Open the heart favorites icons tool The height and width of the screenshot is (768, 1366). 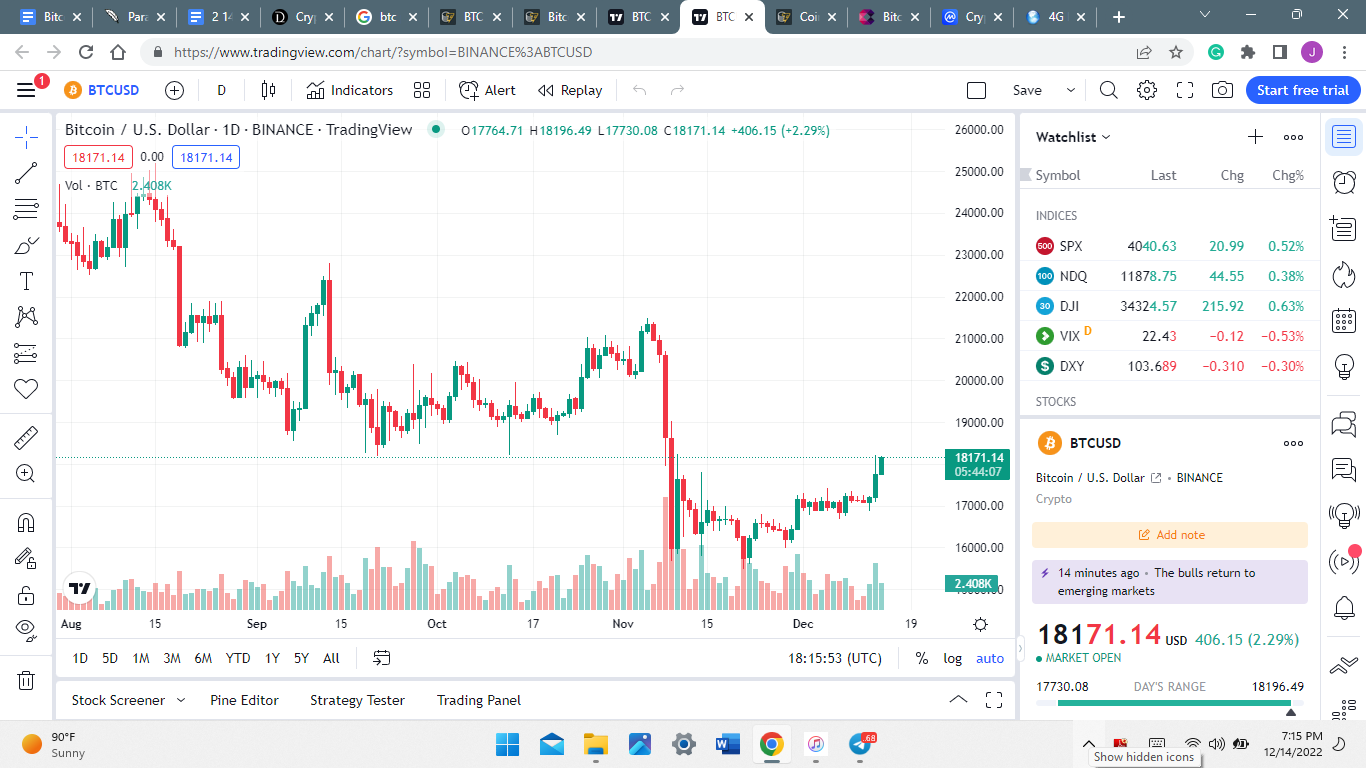26,389
